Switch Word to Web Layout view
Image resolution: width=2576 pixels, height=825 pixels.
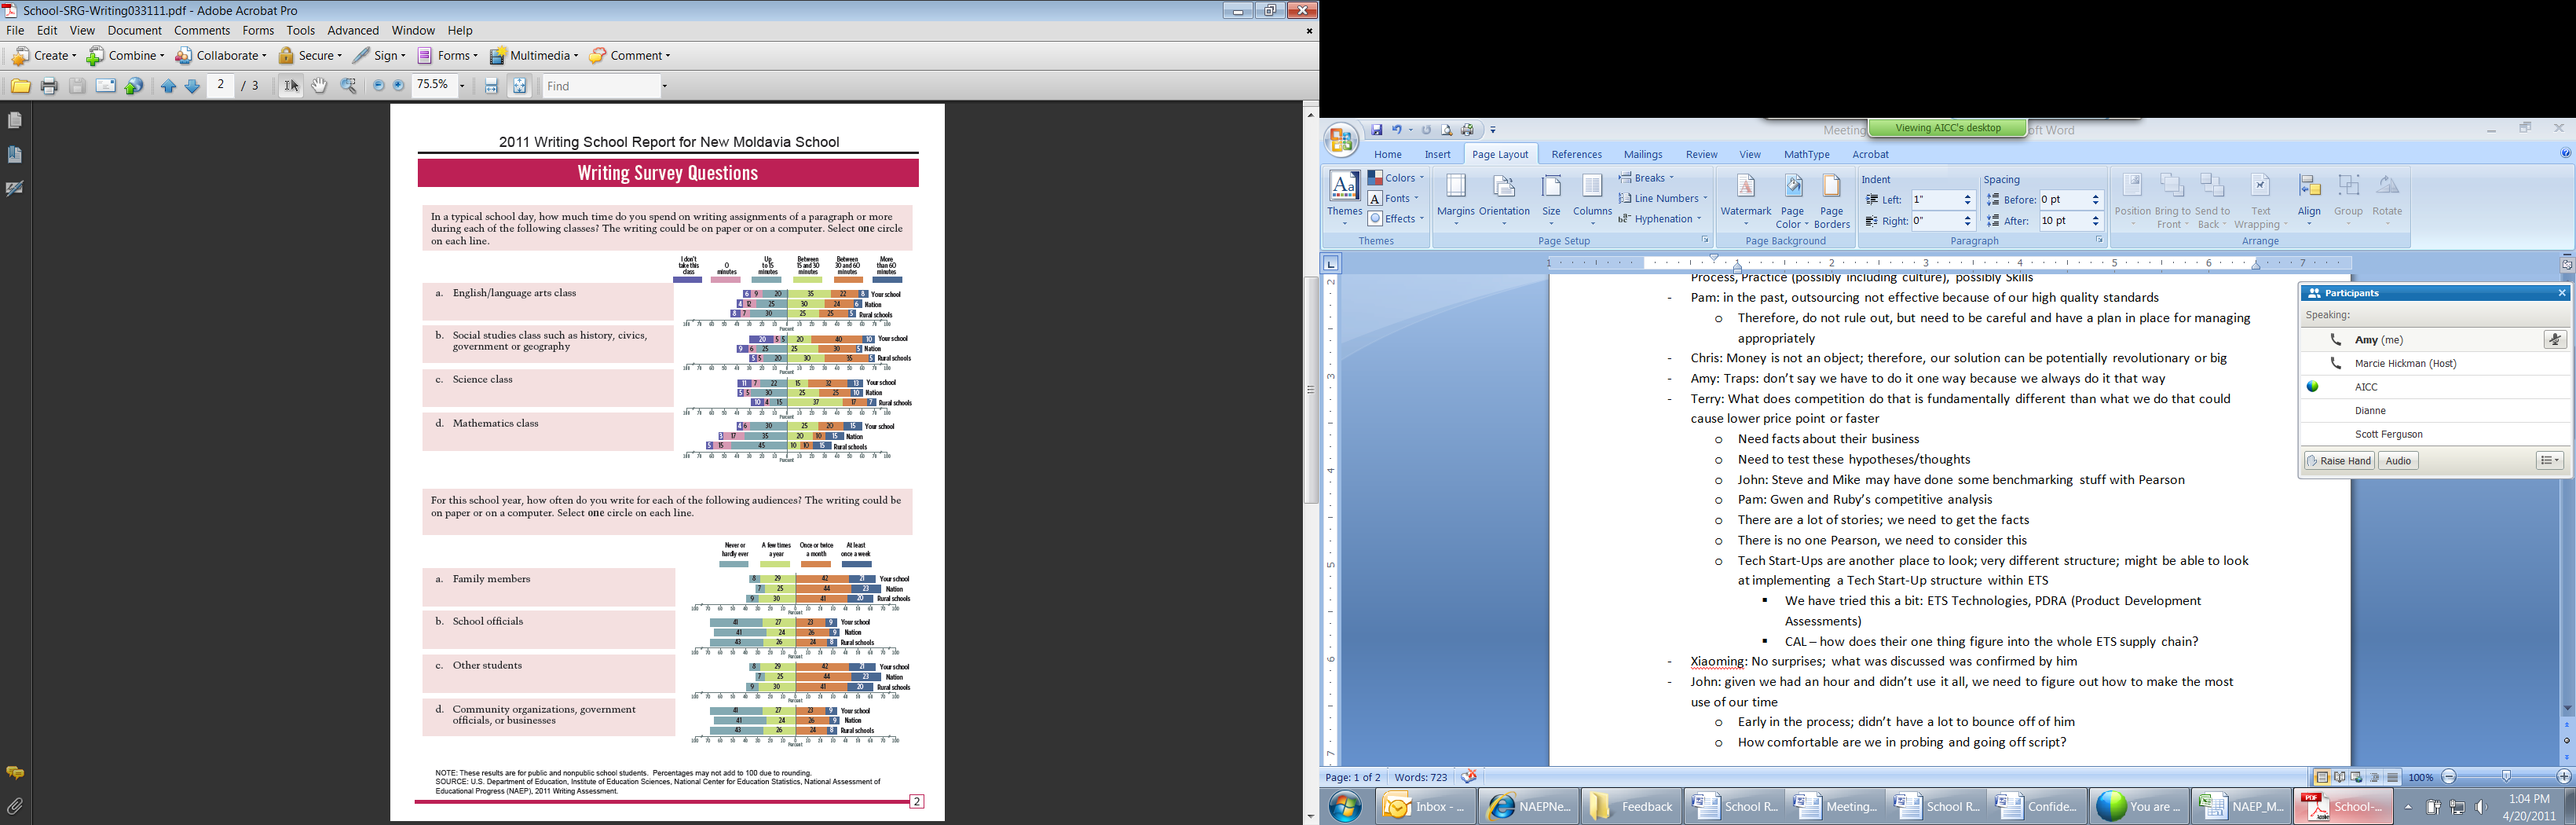pos(2357,777)
